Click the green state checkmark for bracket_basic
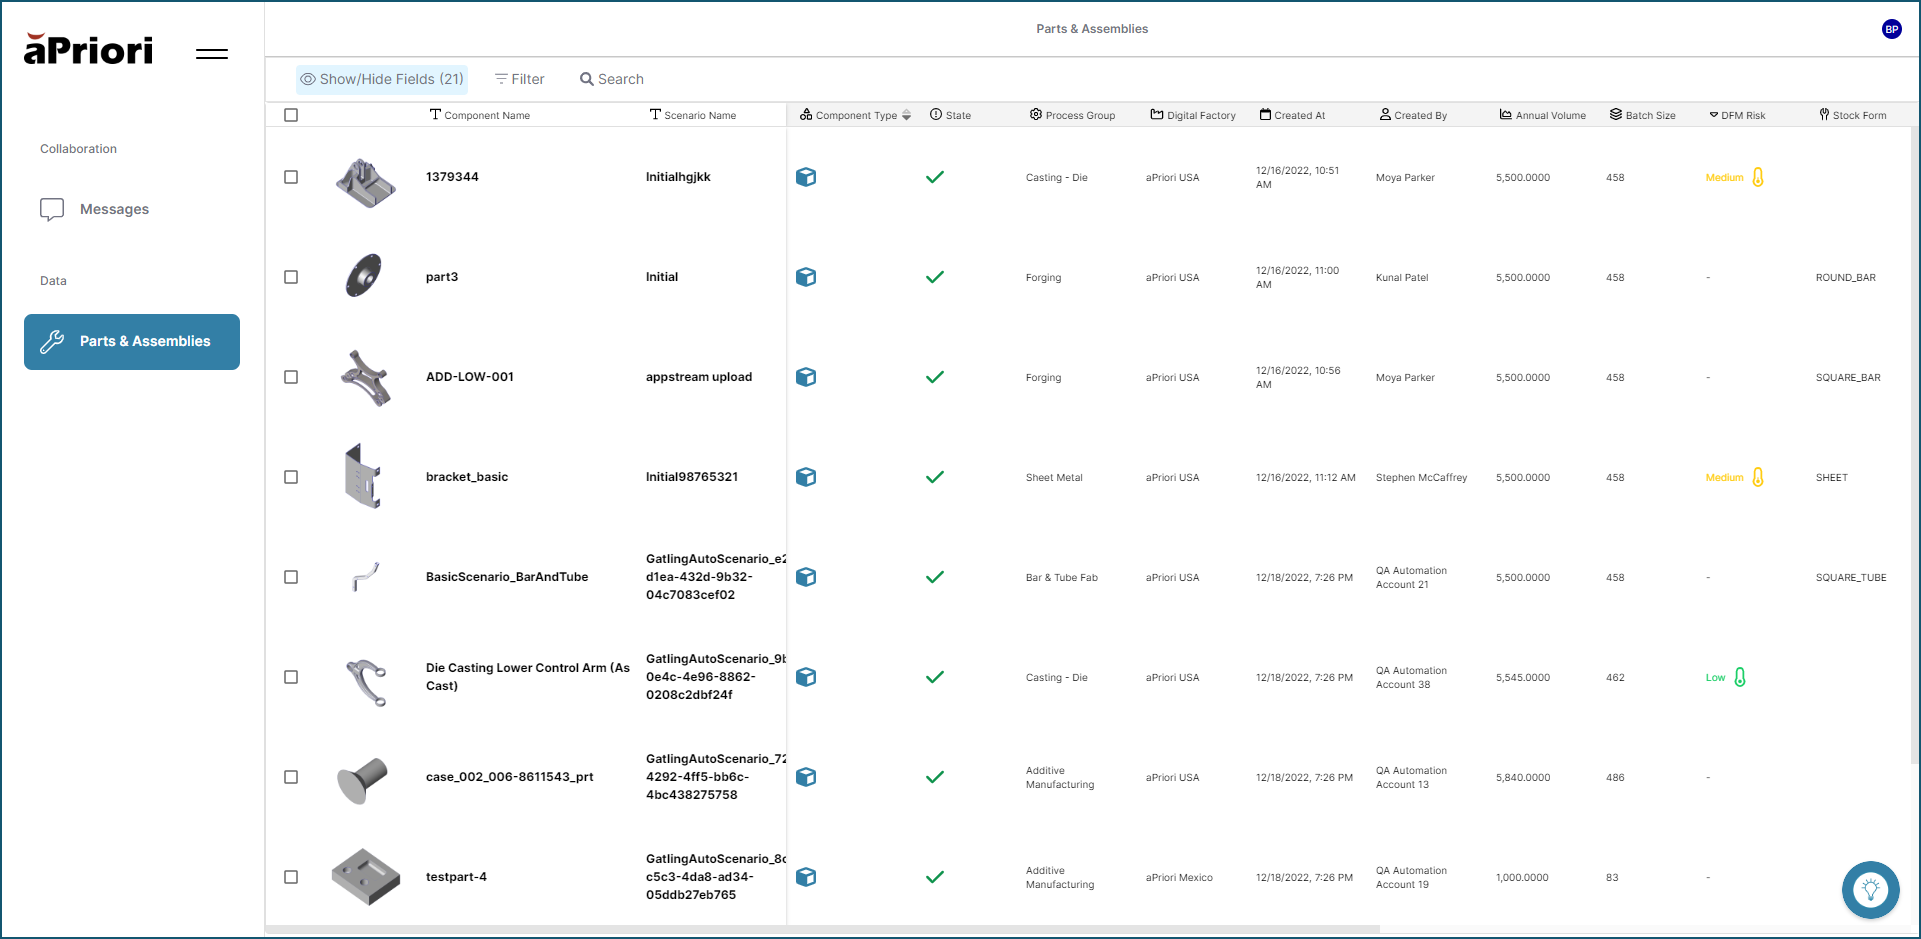Viewport: 1921px width, 939px height. [934, 477]
